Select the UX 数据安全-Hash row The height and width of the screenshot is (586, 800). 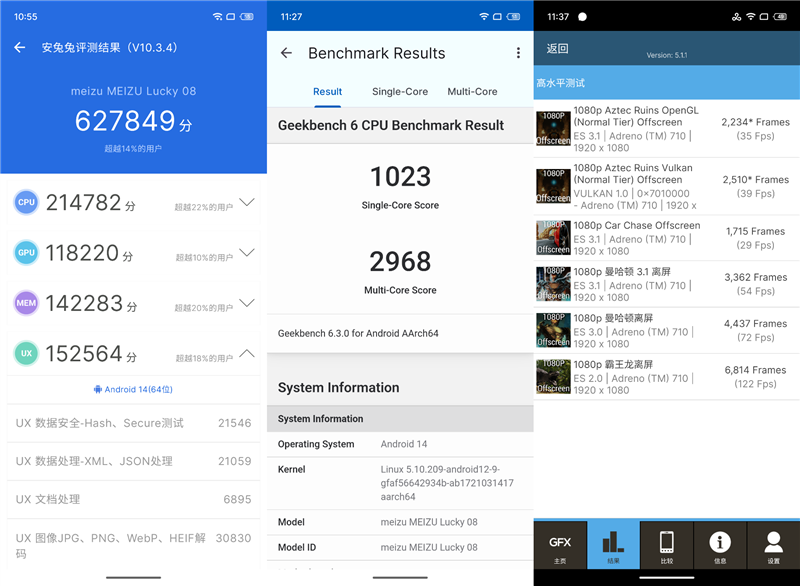[133, 423]
